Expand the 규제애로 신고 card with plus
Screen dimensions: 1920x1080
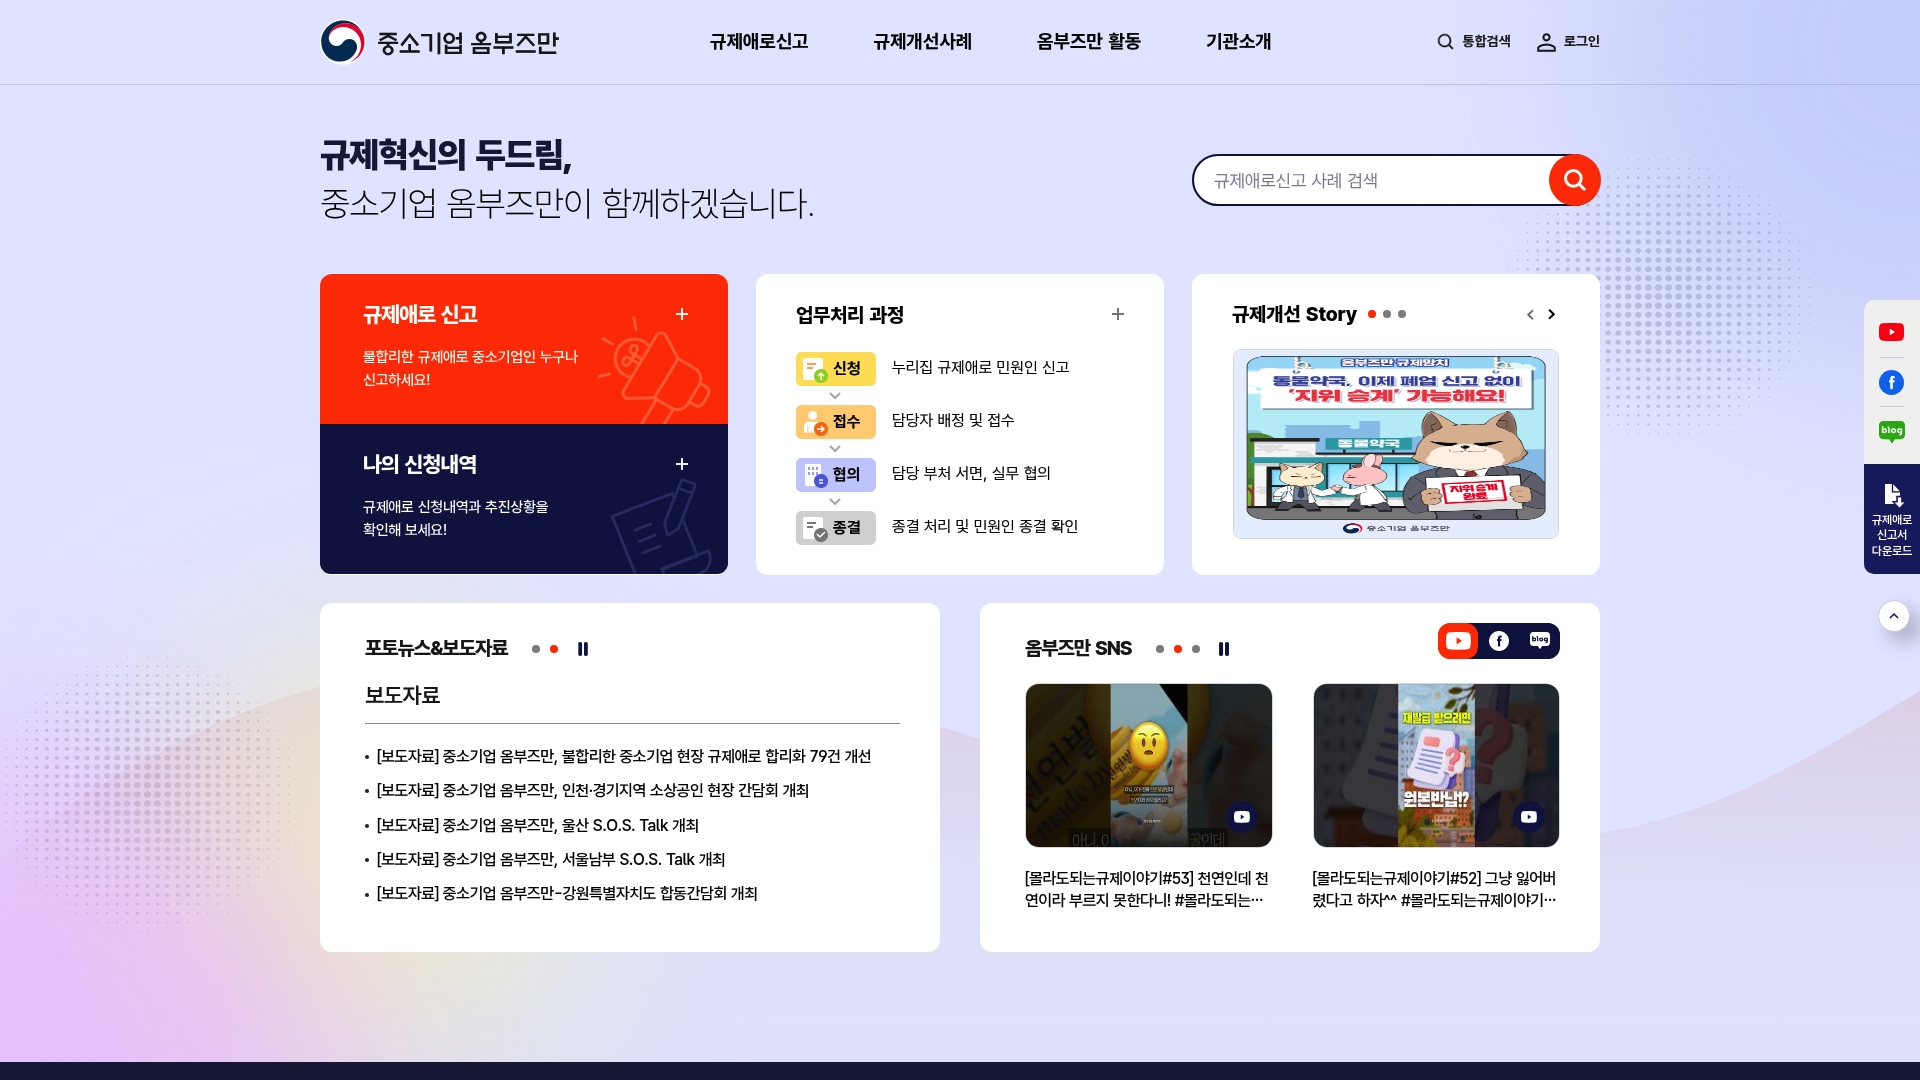(683, 314)
